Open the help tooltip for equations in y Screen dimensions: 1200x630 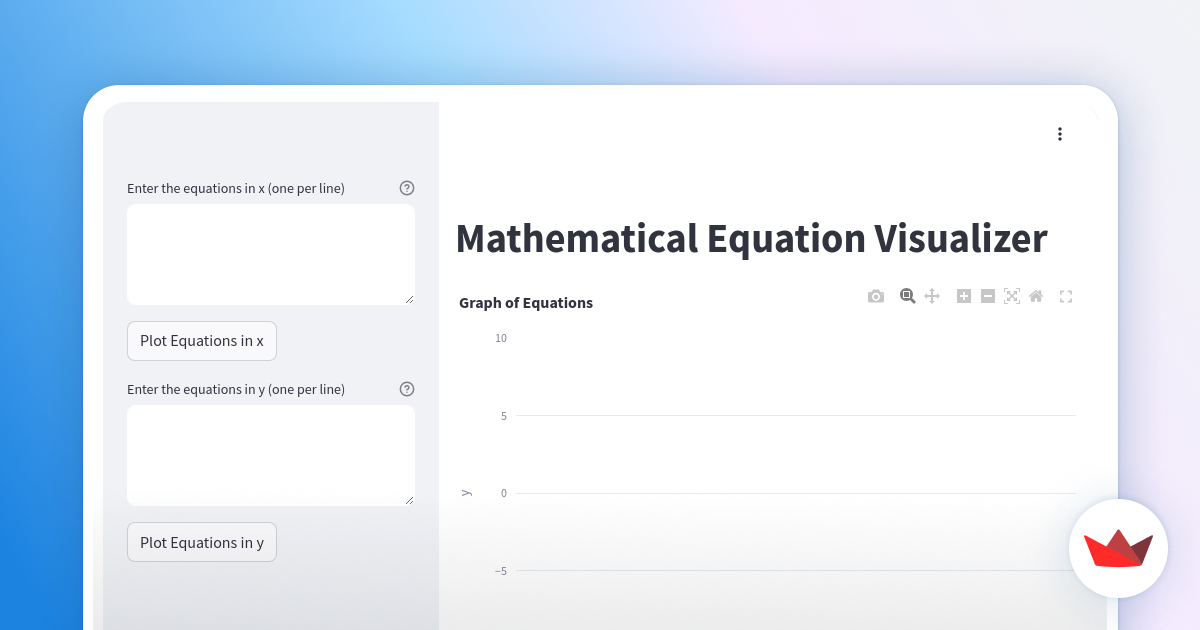[406, 389]
